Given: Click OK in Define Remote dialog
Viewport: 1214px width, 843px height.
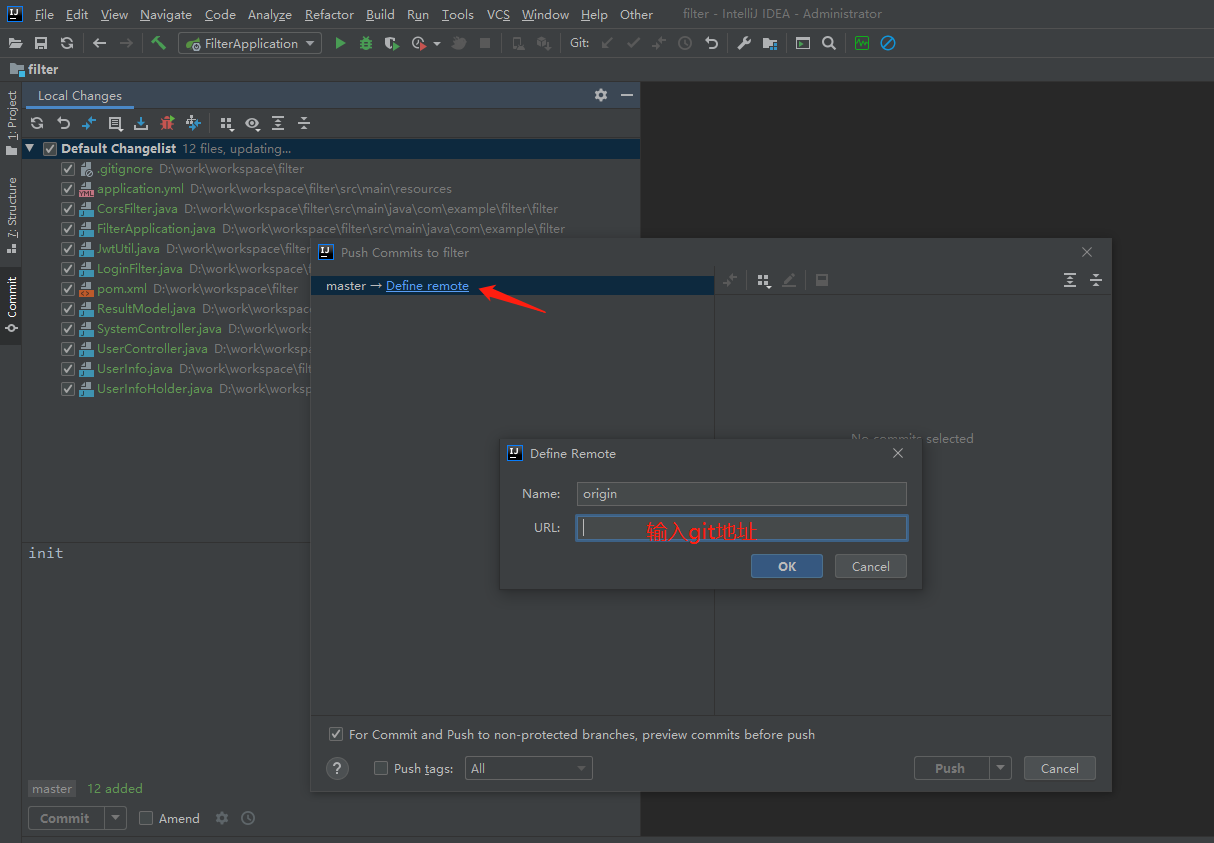Looking at the screenshot, I should click(x=786, y=566).
